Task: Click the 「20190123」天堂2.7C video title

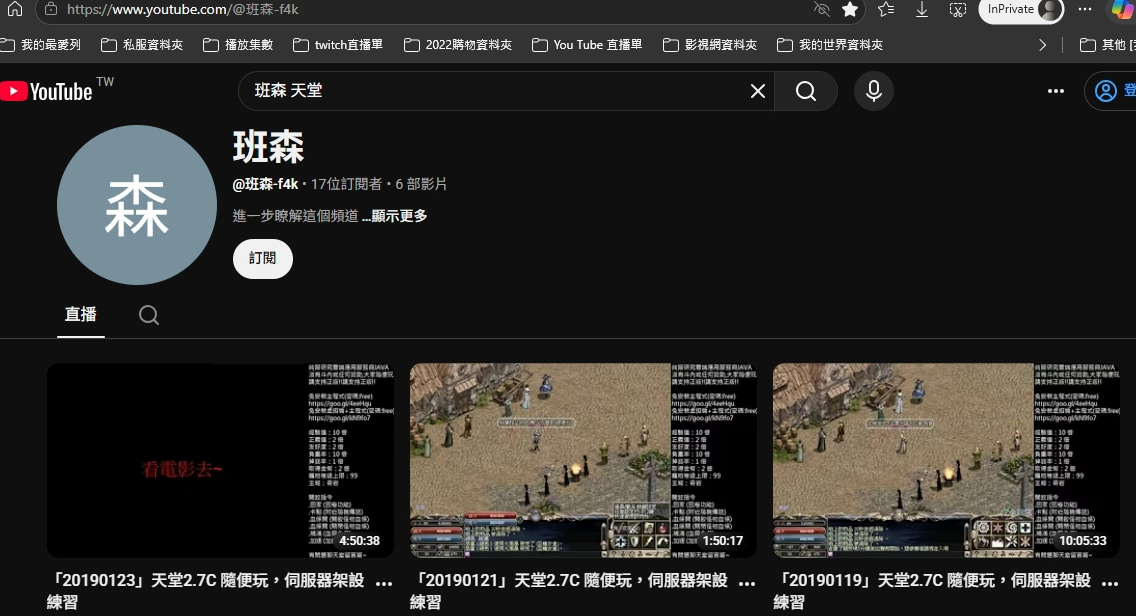Action: click(x=206, y=591)
